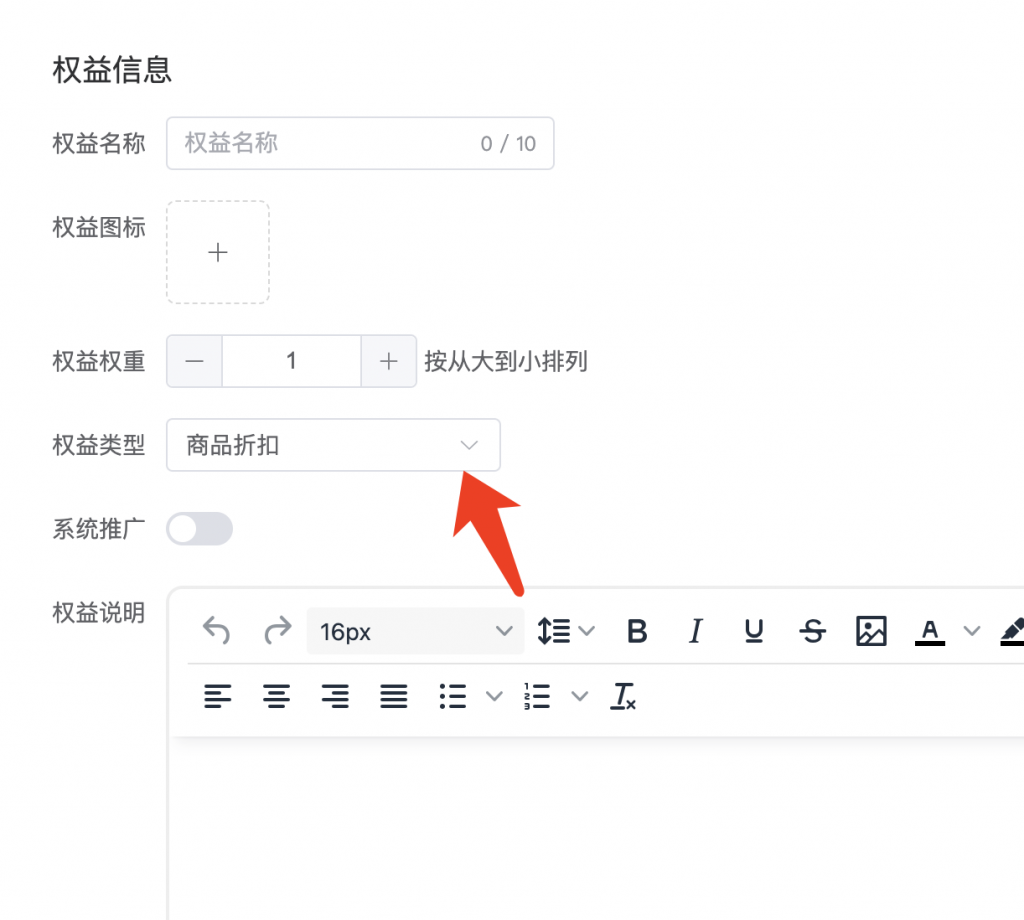Apply the black text color swatch
The width and height of the screenshot is (1024, 920).
point(930,631)
